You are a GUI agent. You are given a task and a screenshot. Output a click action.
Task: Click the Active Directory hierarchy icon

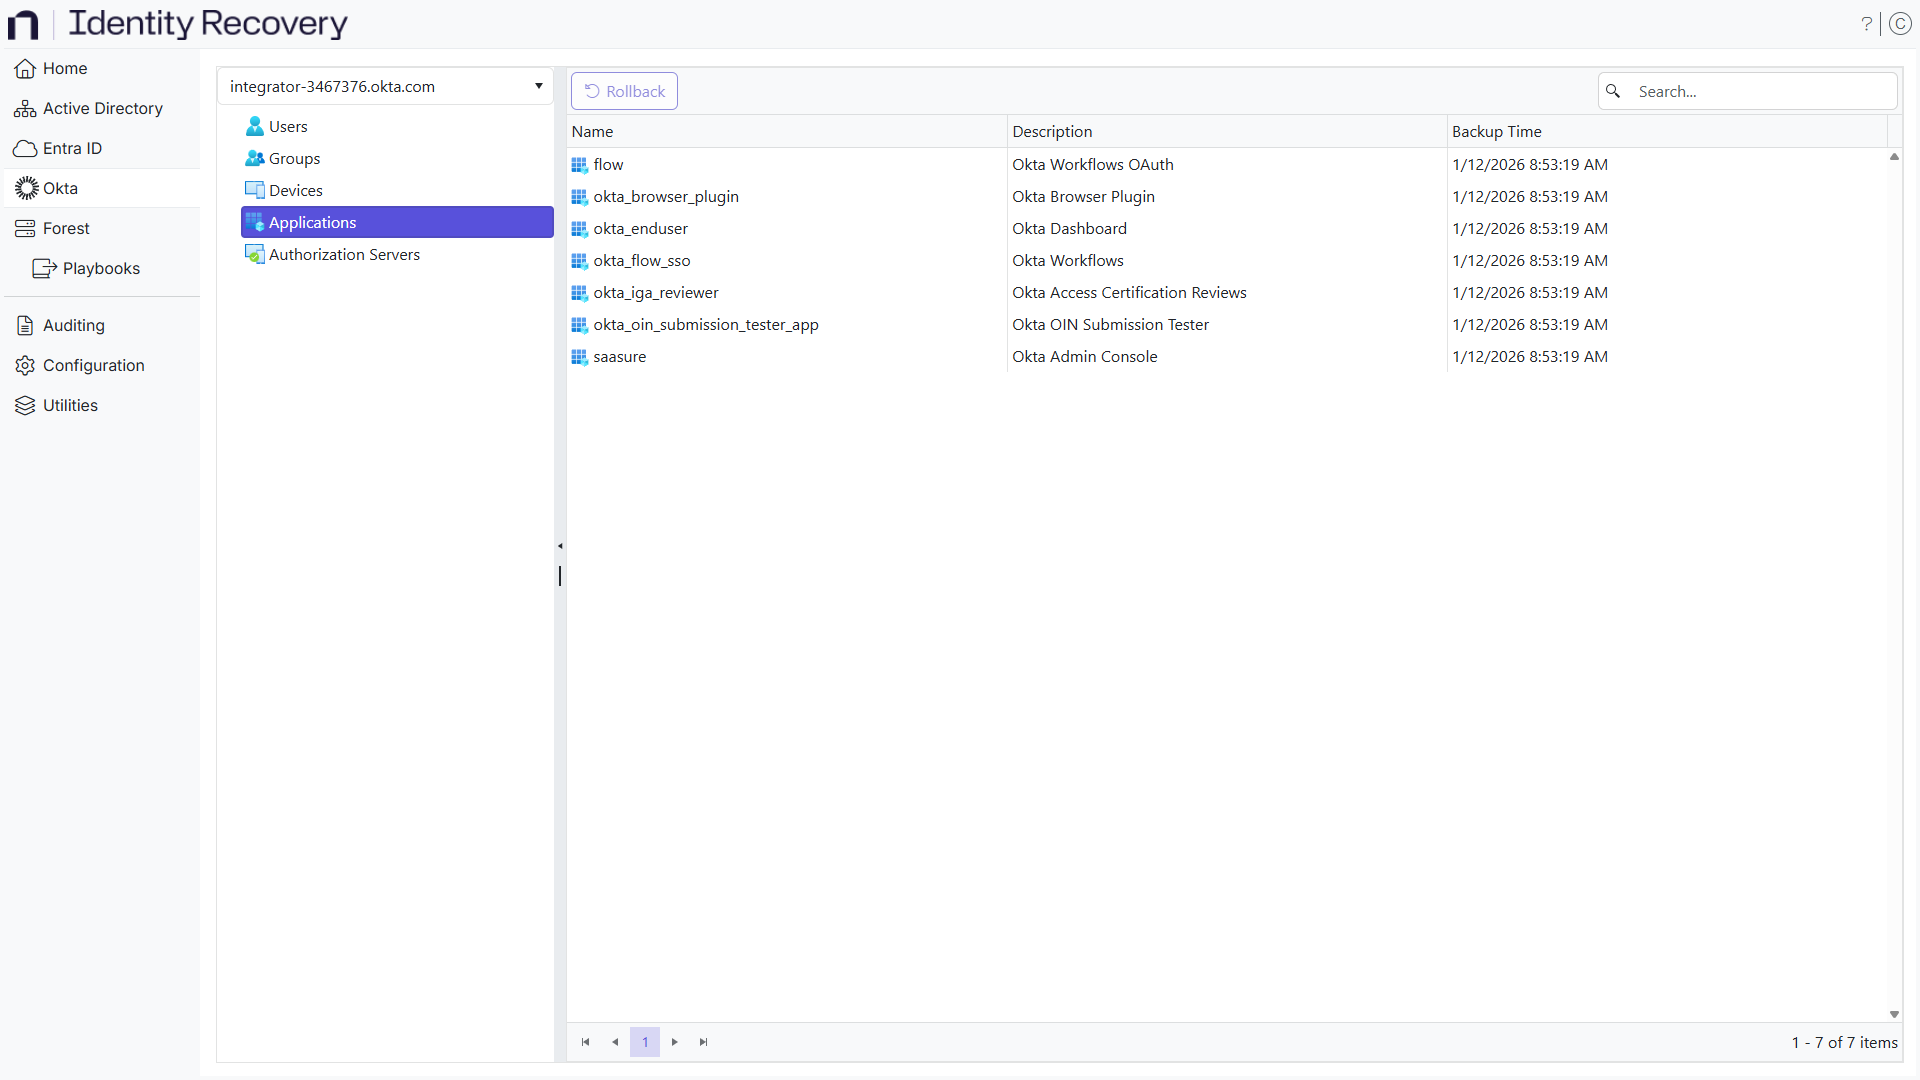tap(25, 108)
